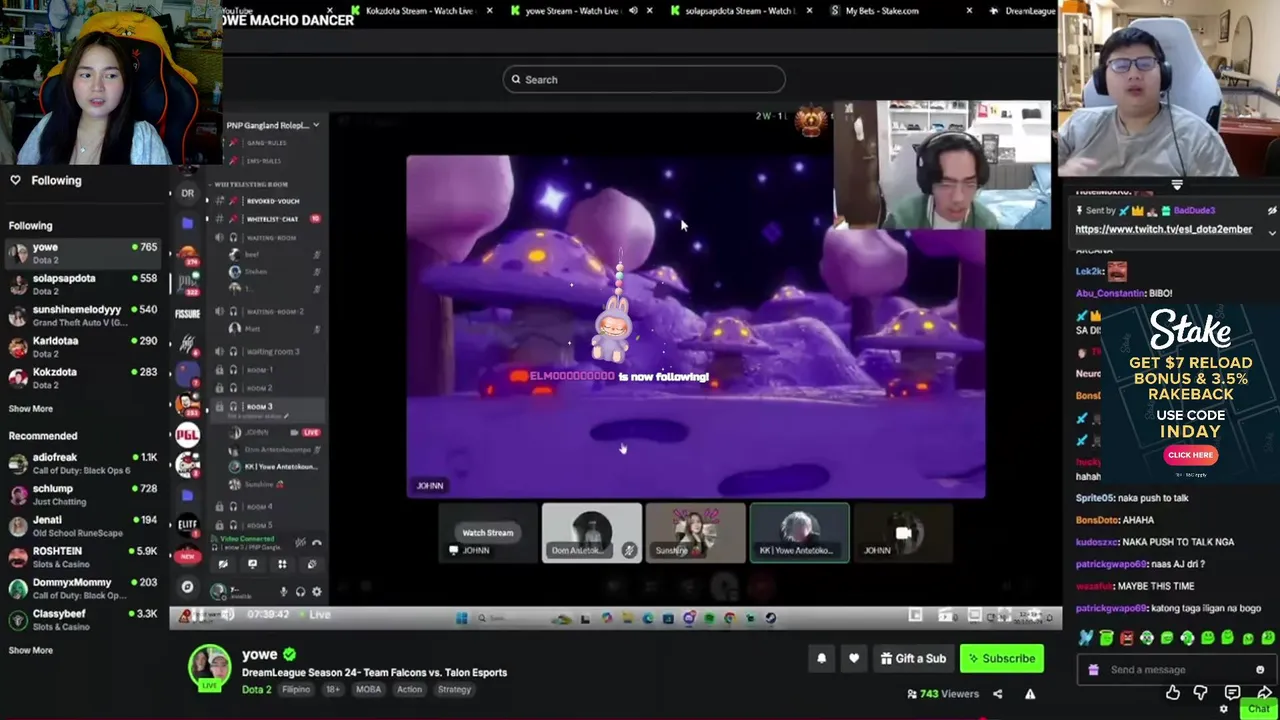Click the green Subscribe button
This screenshot has height=720, width=1280.
point(1002,658)
